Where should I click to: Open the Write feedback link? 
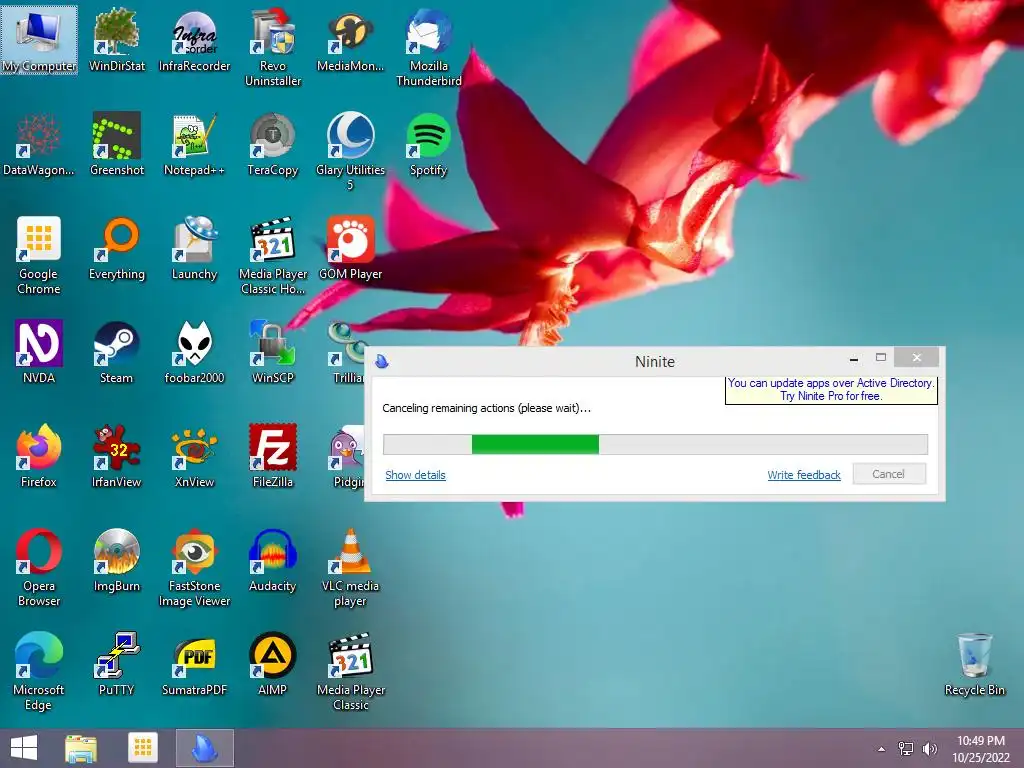point(804,475)
